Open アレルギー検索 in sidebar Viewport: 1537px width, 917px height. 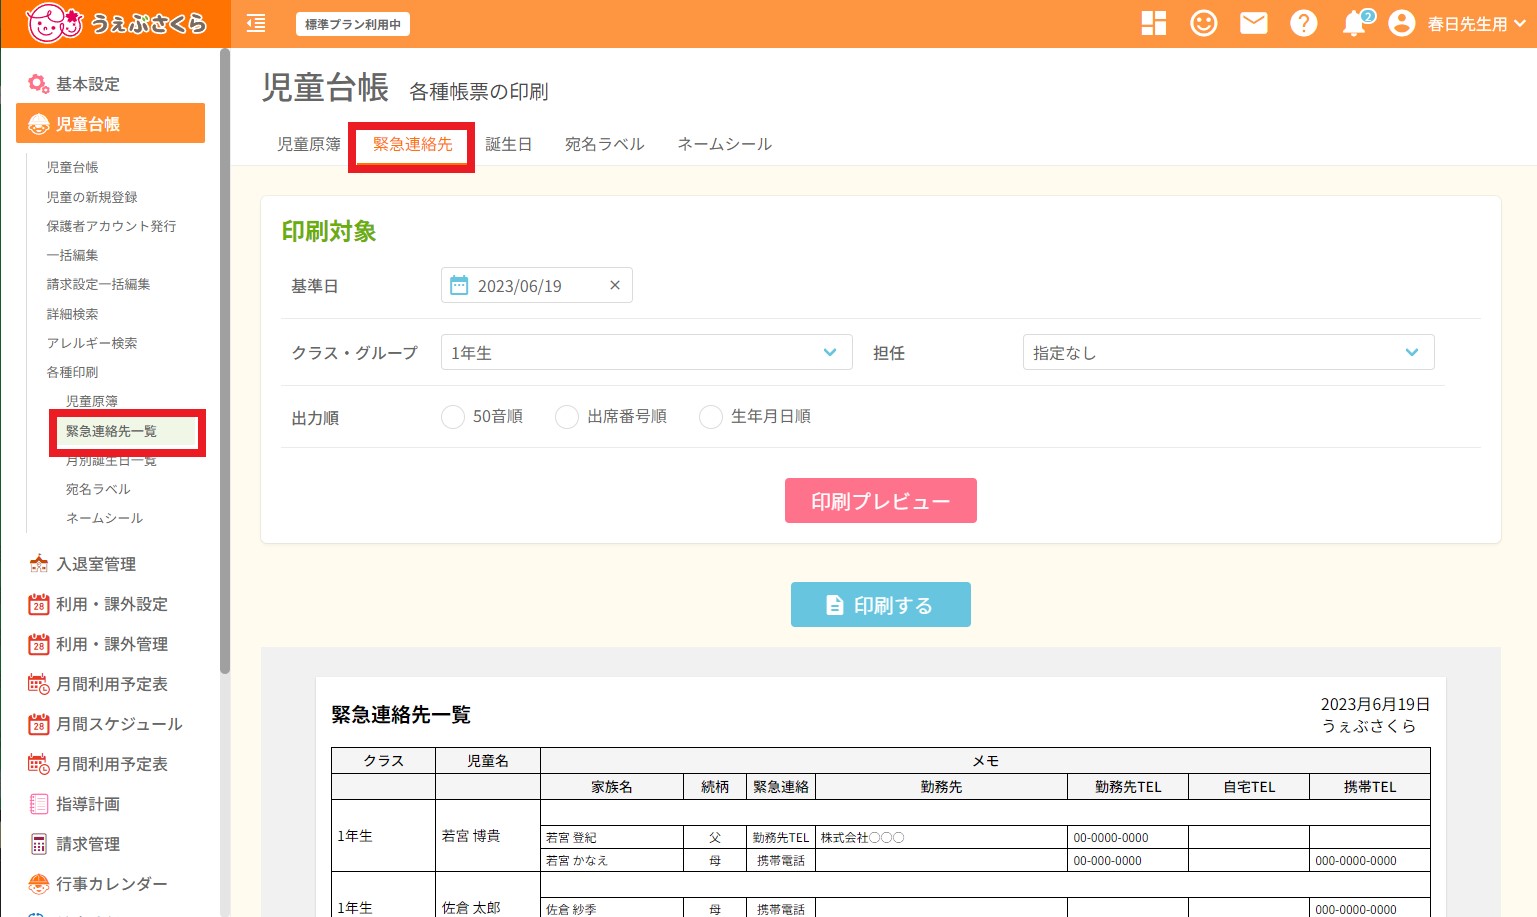(x=92, y=343)
